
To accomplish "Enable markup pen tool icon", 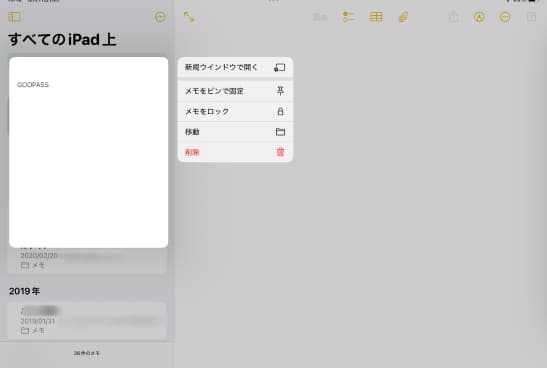I will point(479,17).
